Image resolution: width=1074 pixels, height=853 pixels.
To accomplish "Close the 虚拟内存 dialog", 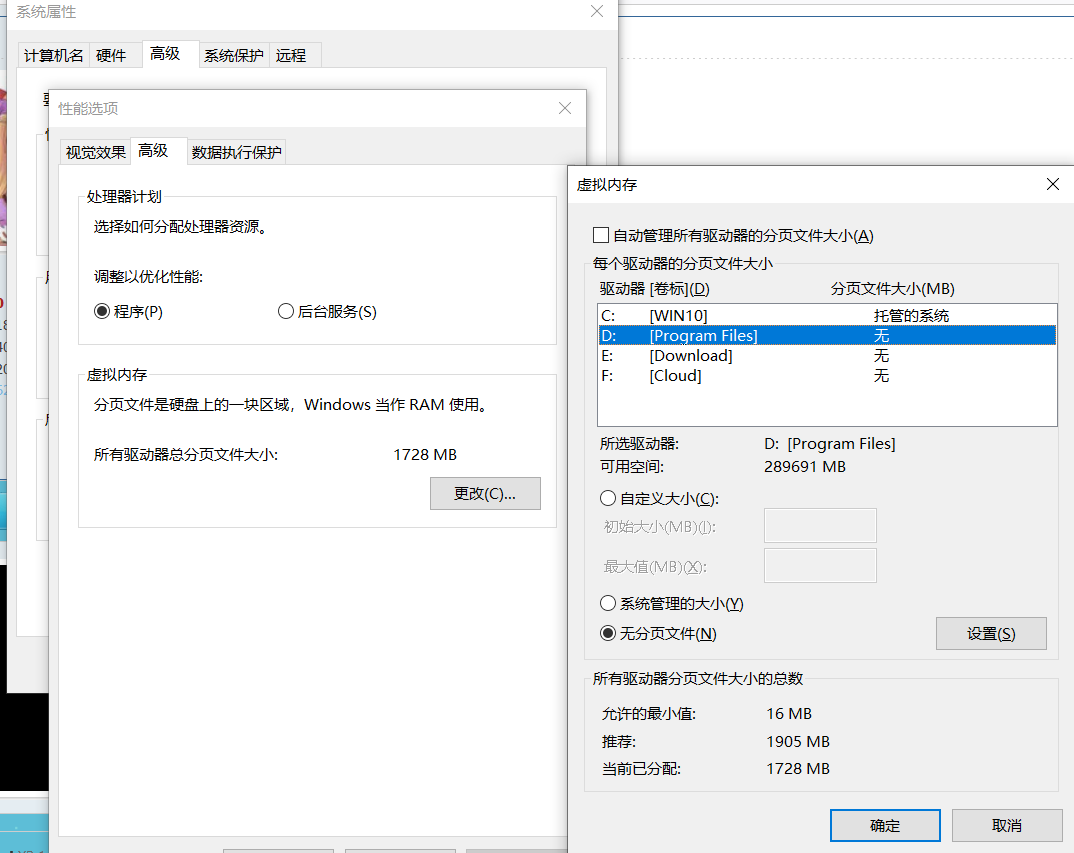I will (1053, 184).
